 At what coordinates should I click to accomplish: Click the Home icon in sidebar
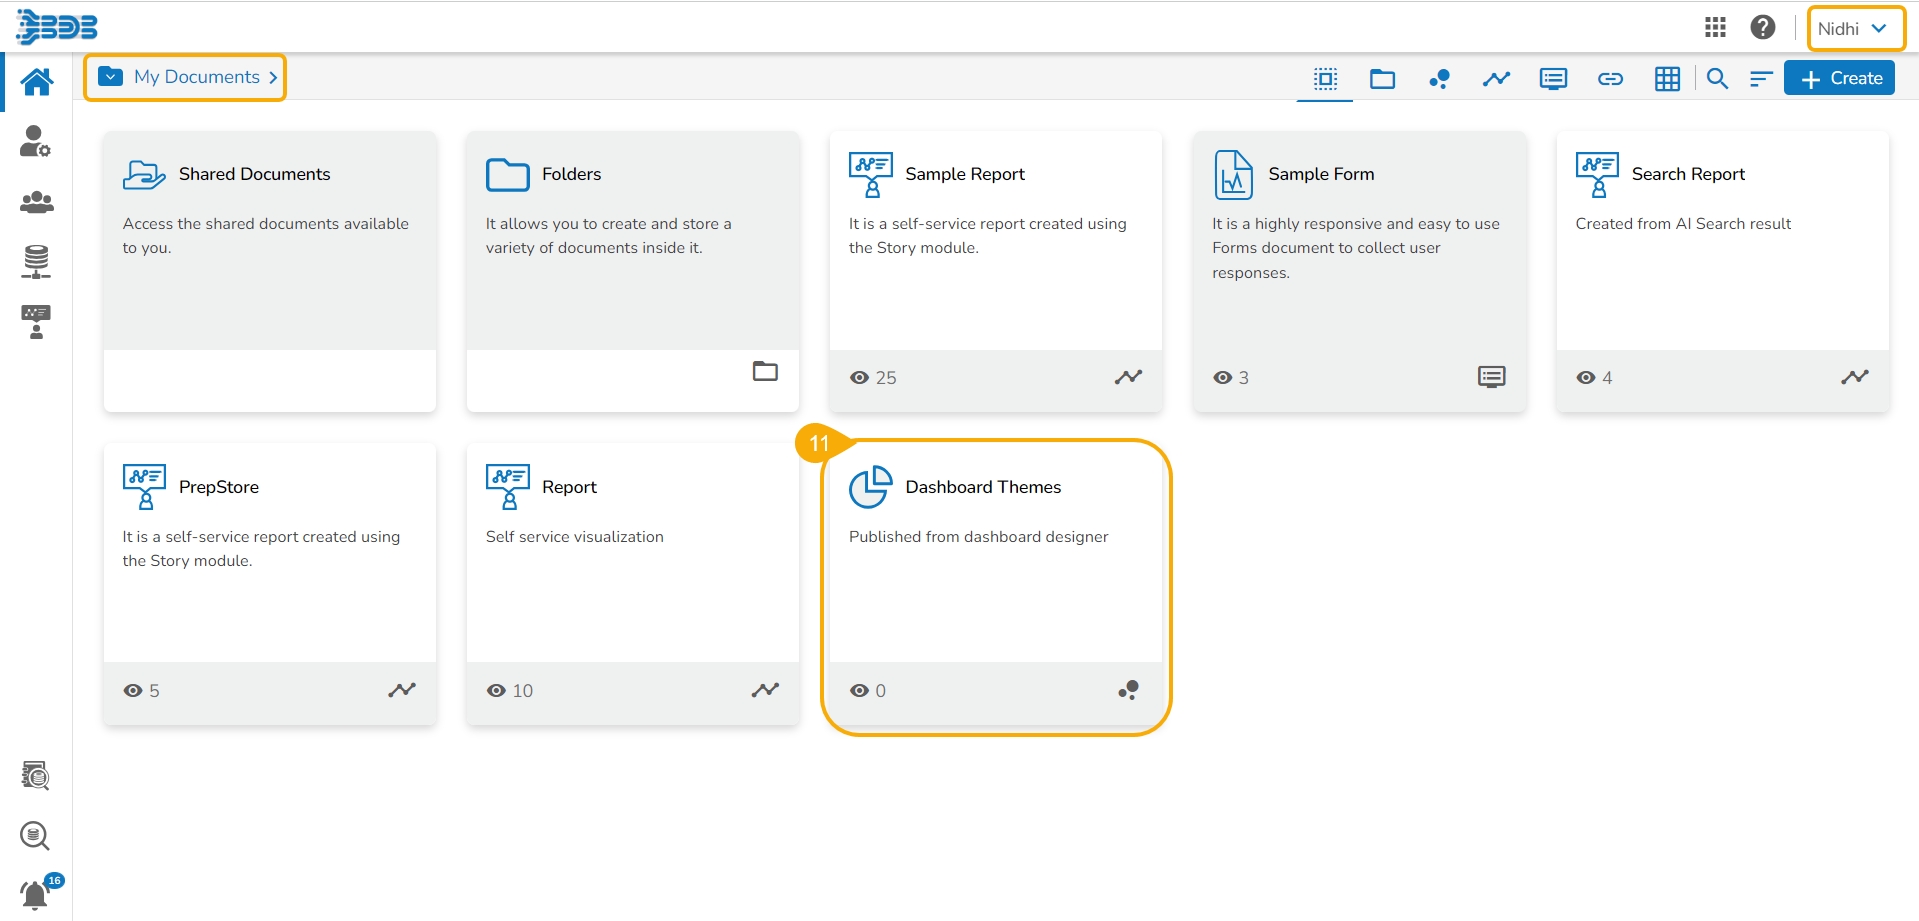(37, 82)
